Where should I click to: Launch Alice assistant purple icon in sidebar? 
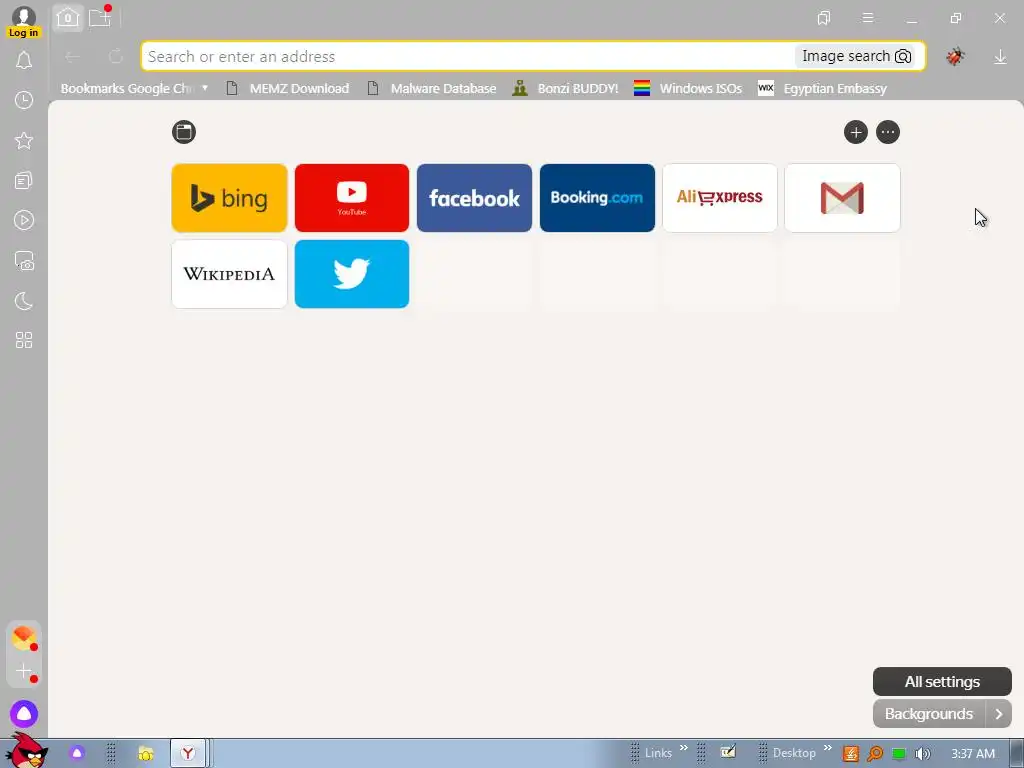click(24, 714)
